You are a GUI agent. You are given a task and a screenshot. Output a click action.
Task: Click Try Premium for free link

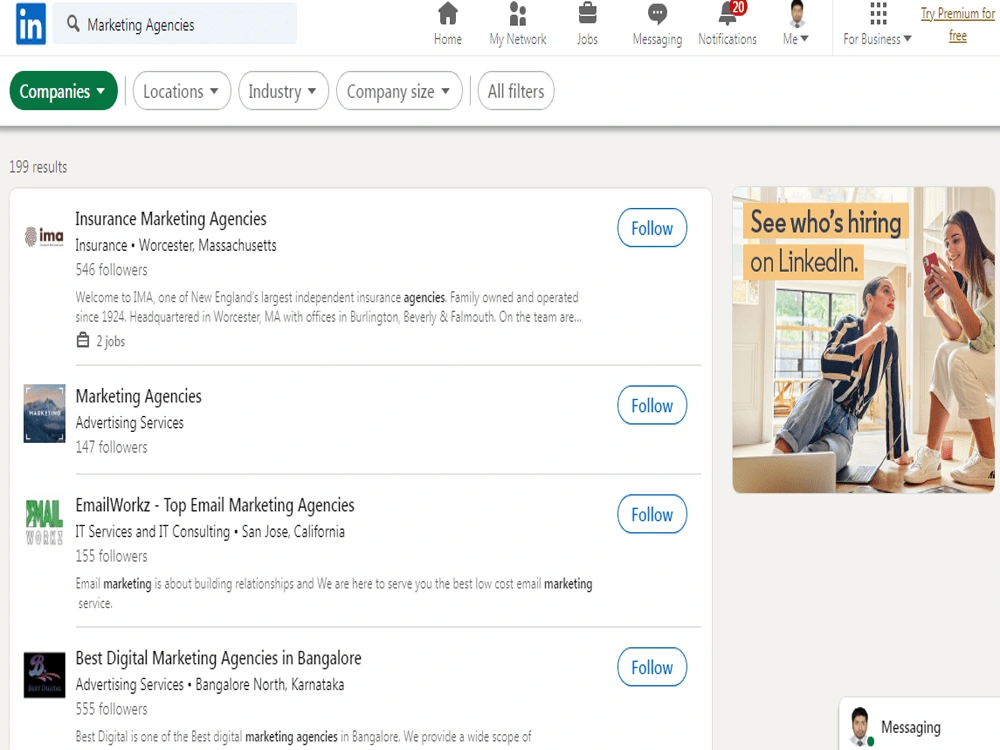click(957, 24)
